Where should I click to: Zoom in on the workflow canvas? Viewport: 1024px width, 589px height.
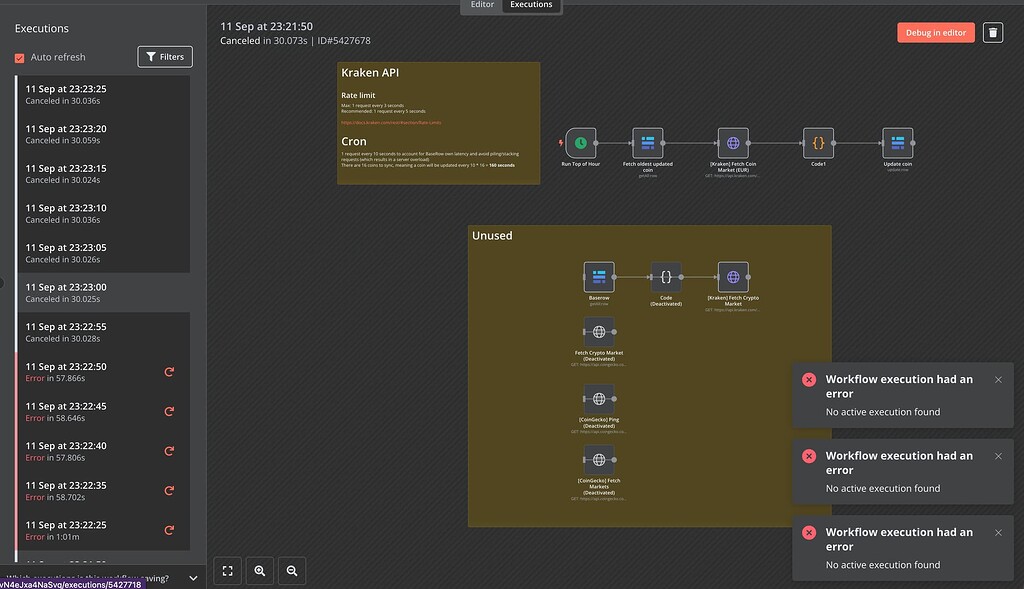259,570
